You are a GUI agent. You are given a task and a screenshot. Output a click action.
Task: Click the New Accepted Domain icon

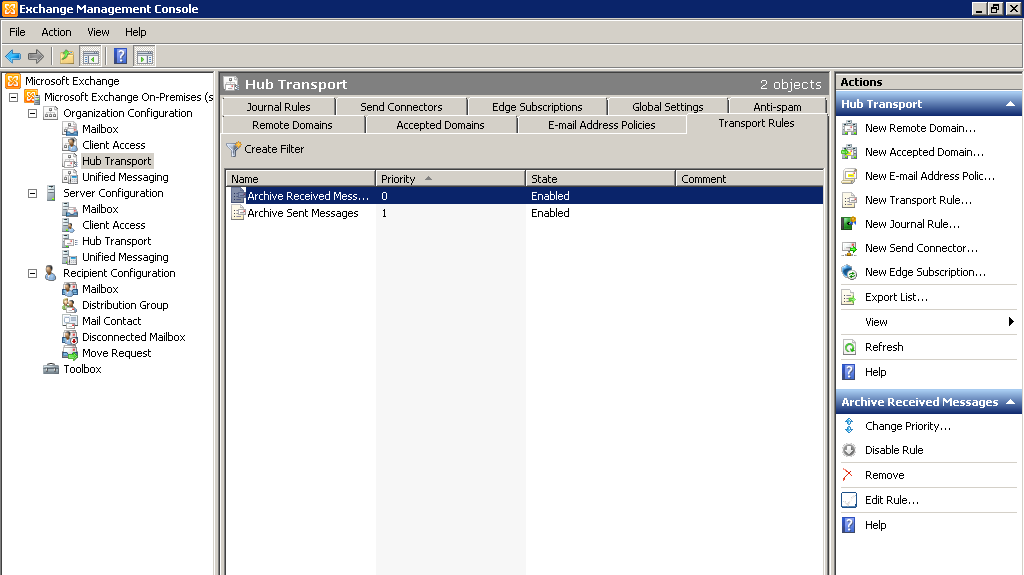(849, 152)
